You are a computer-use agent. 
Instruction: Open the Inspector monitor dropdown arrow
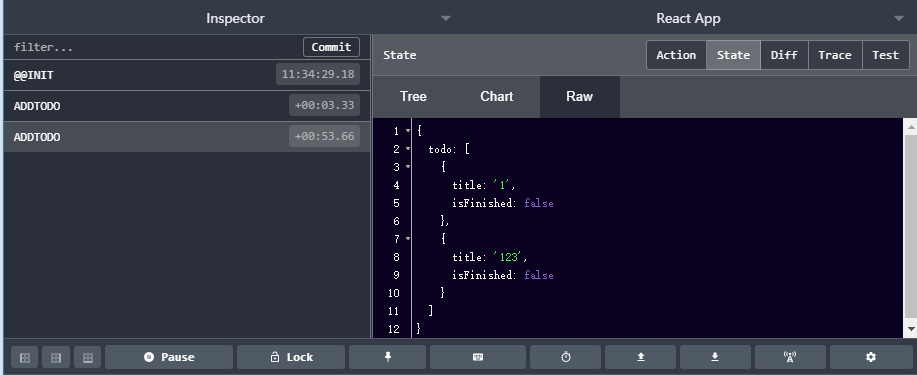click(x=446, y=19)
